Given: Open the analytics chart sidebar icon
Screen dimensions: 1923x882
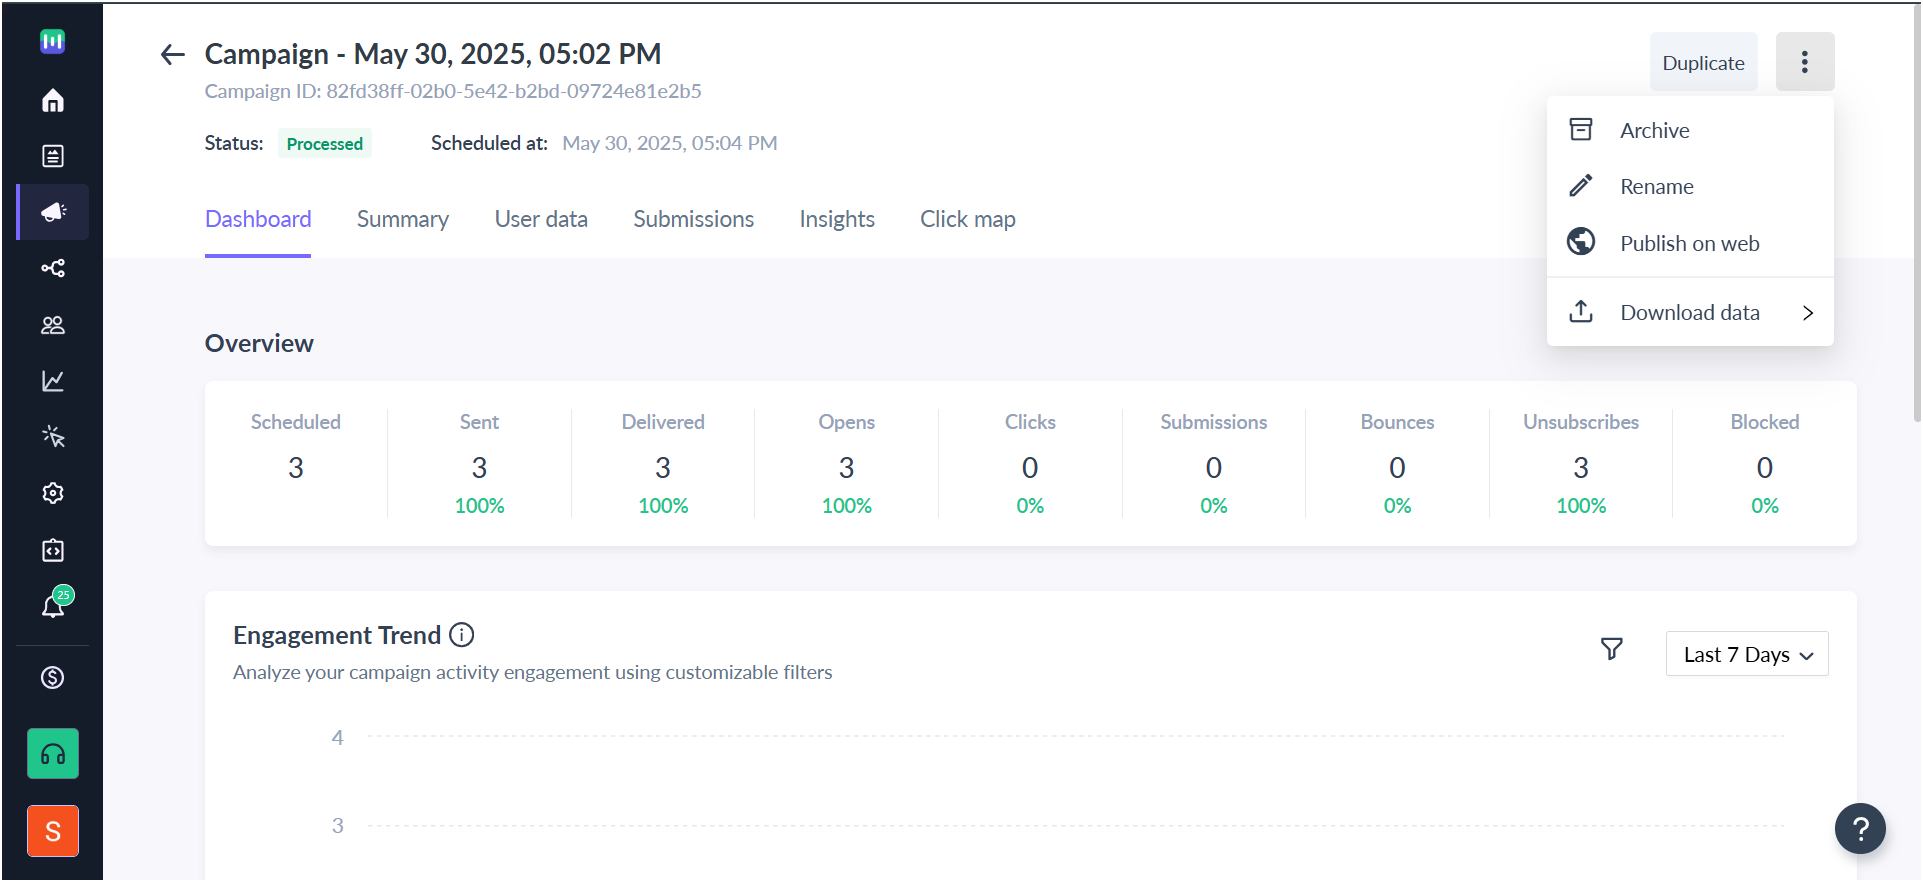Looking at the screenshot, I should coord(53,381).
